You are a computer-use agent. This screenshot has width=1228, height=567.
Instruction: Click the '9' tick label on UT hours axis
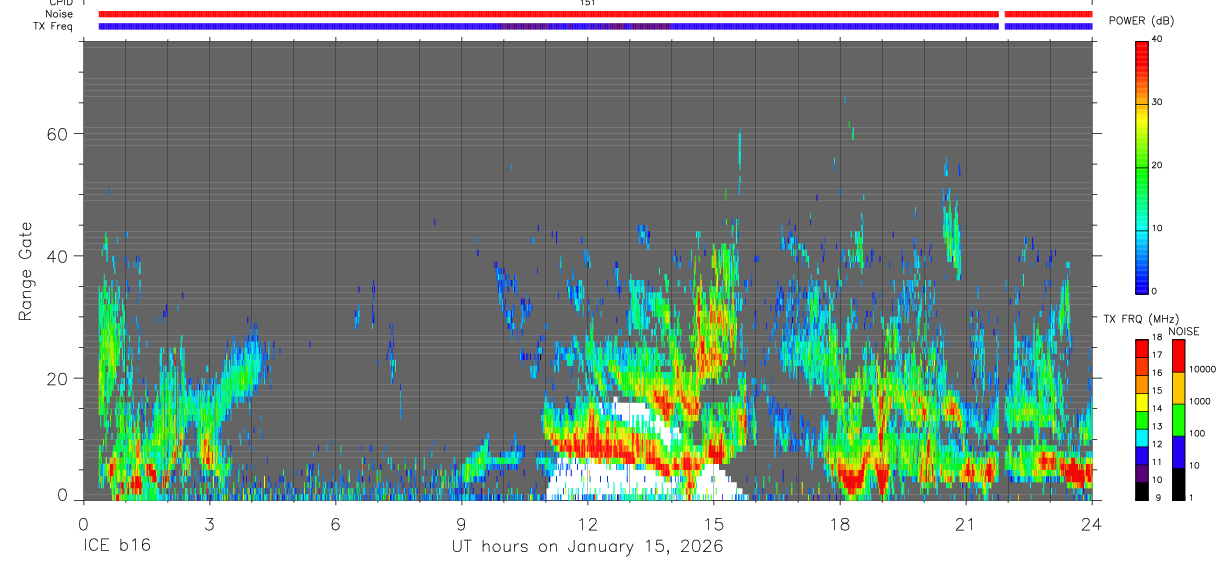(461, 523)
